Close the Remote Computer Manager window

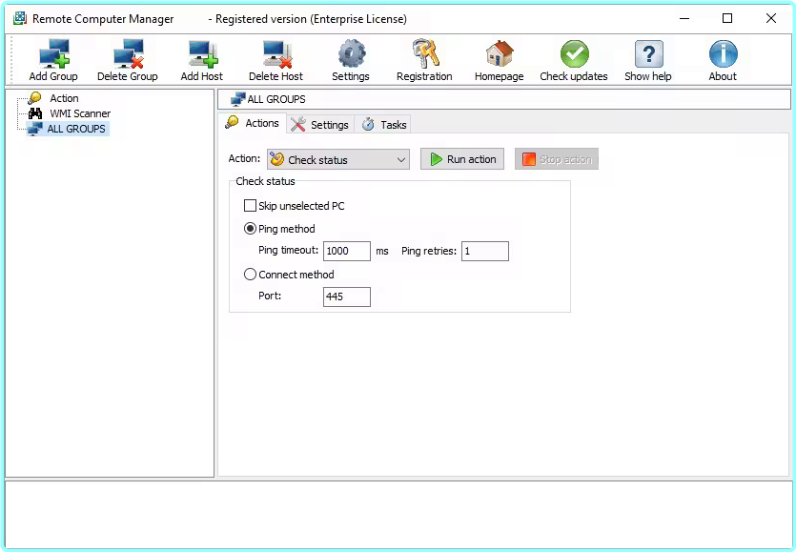click(771, 19)
